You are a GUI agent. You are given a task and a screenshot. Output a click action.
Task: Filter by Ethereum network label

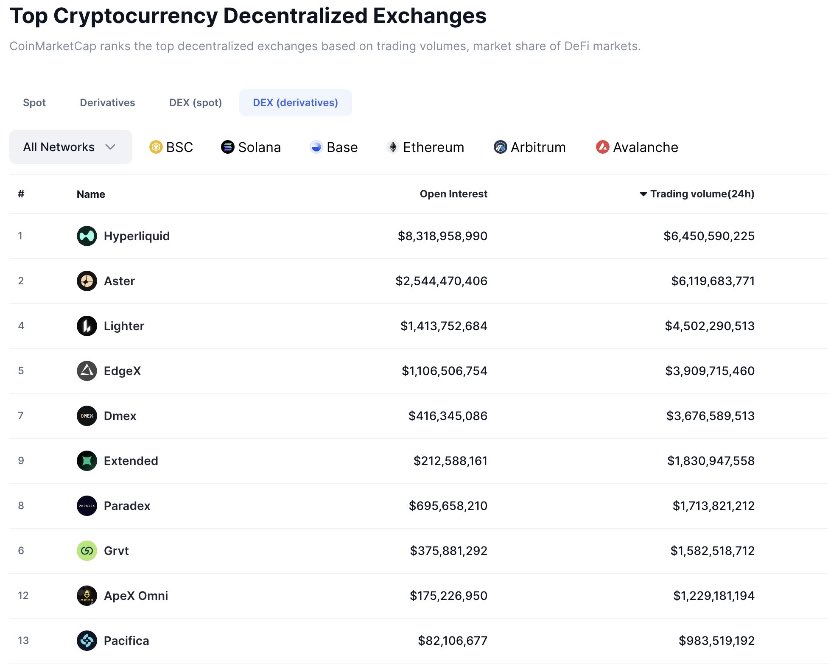434,147
